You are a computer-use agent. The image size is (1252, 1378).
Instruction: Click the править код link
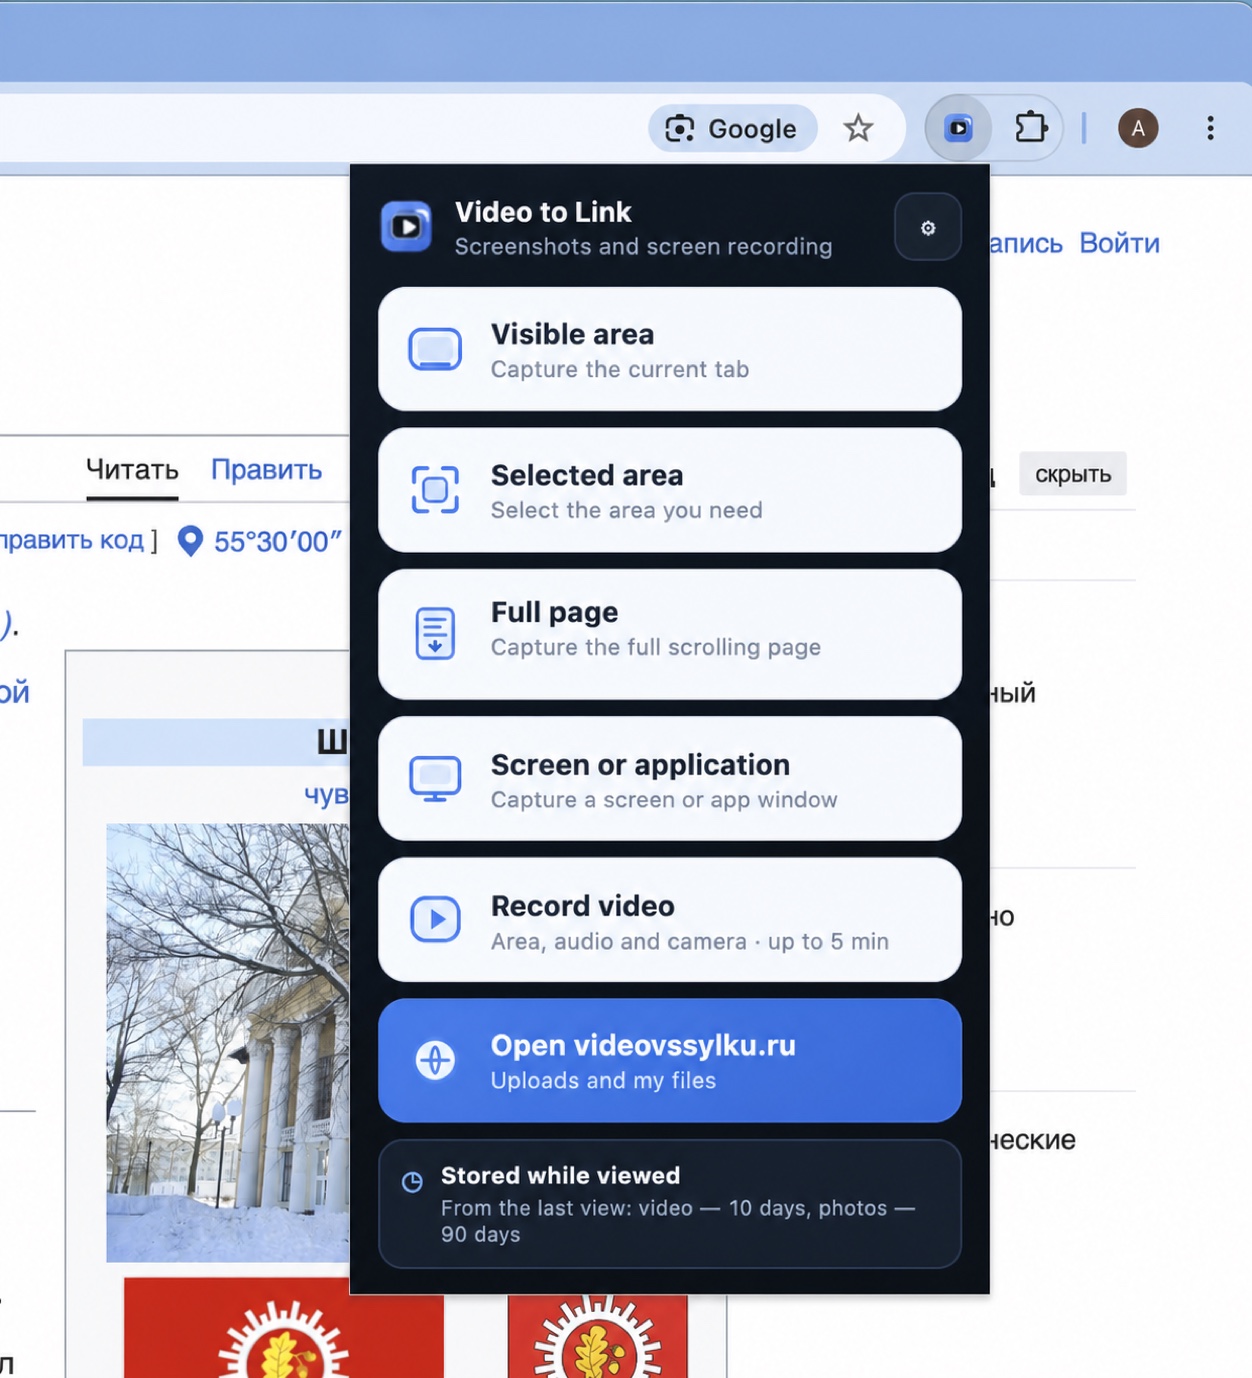click(72, 540)
